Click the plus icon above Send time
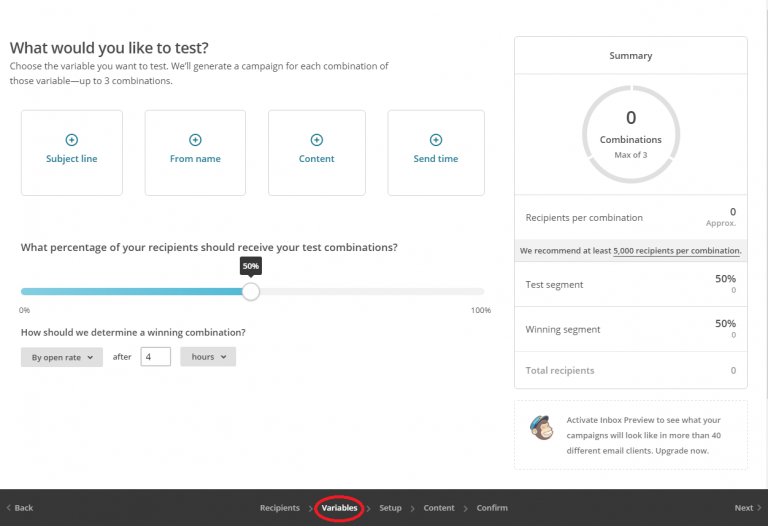The height and width of the screenshot is (526, 768). 435,140
